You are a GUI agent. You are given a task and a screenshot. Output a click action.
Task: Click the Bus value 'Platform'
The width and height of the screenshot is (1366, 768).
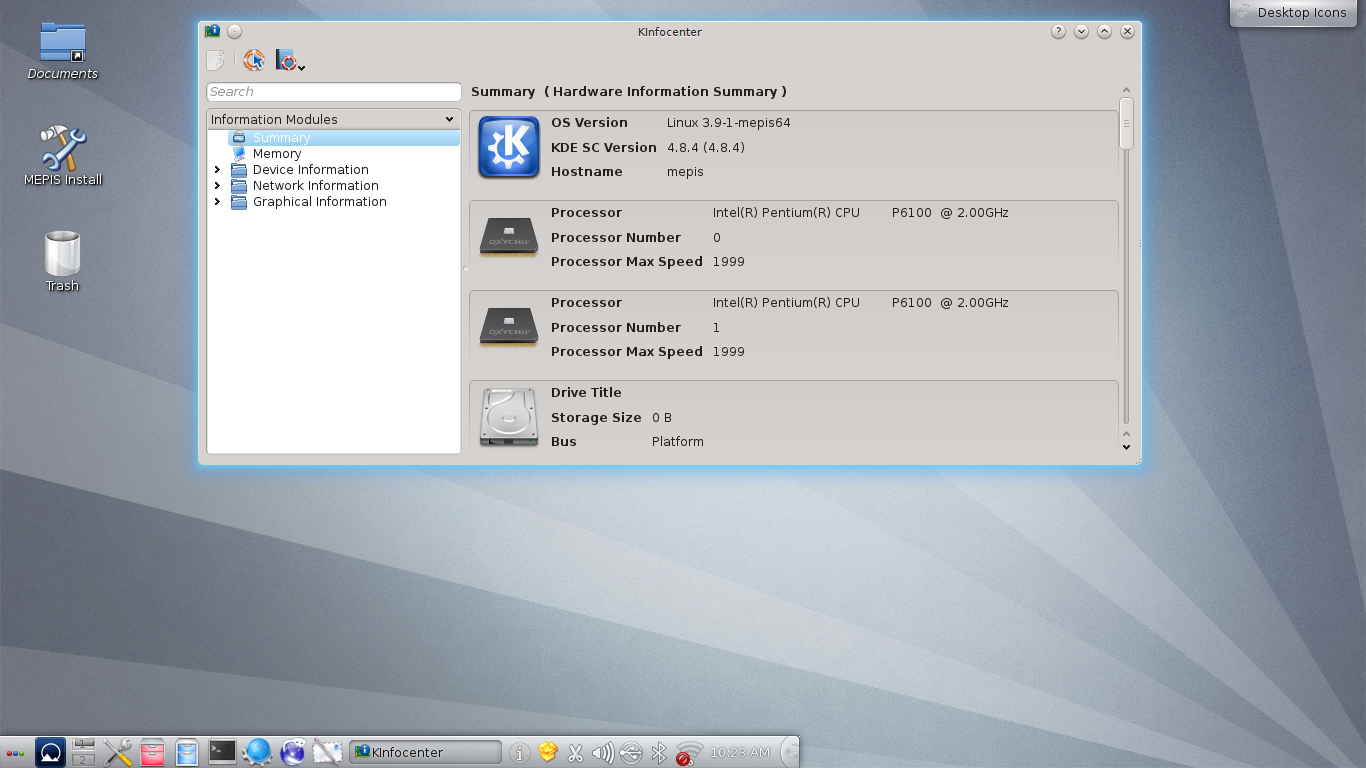pyautogui.click(x=678, y=442)
